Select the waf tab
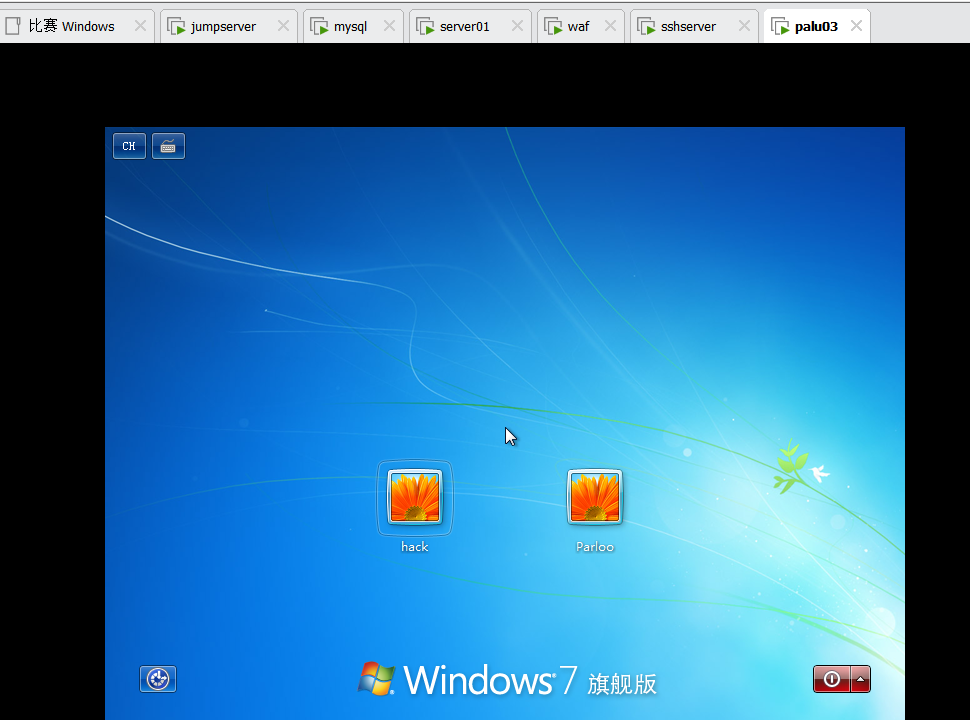This screenshot has height=720, width=970. [578, 26]
